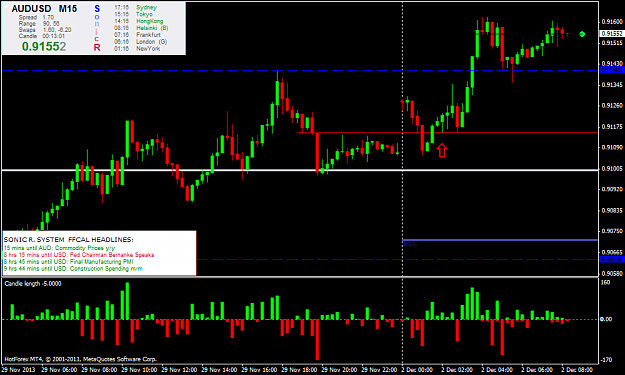Click the blue price tag on lower dashed line
The image size is (625, 375).
pos(611,259)
